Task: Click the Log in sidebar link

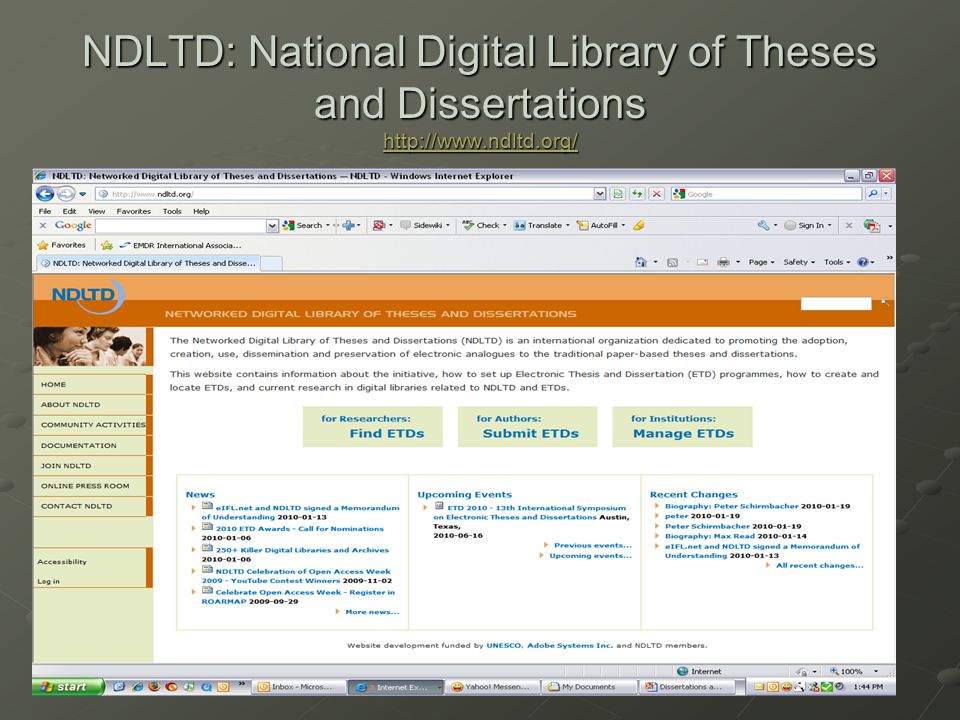Action: [x=48, y=582]
